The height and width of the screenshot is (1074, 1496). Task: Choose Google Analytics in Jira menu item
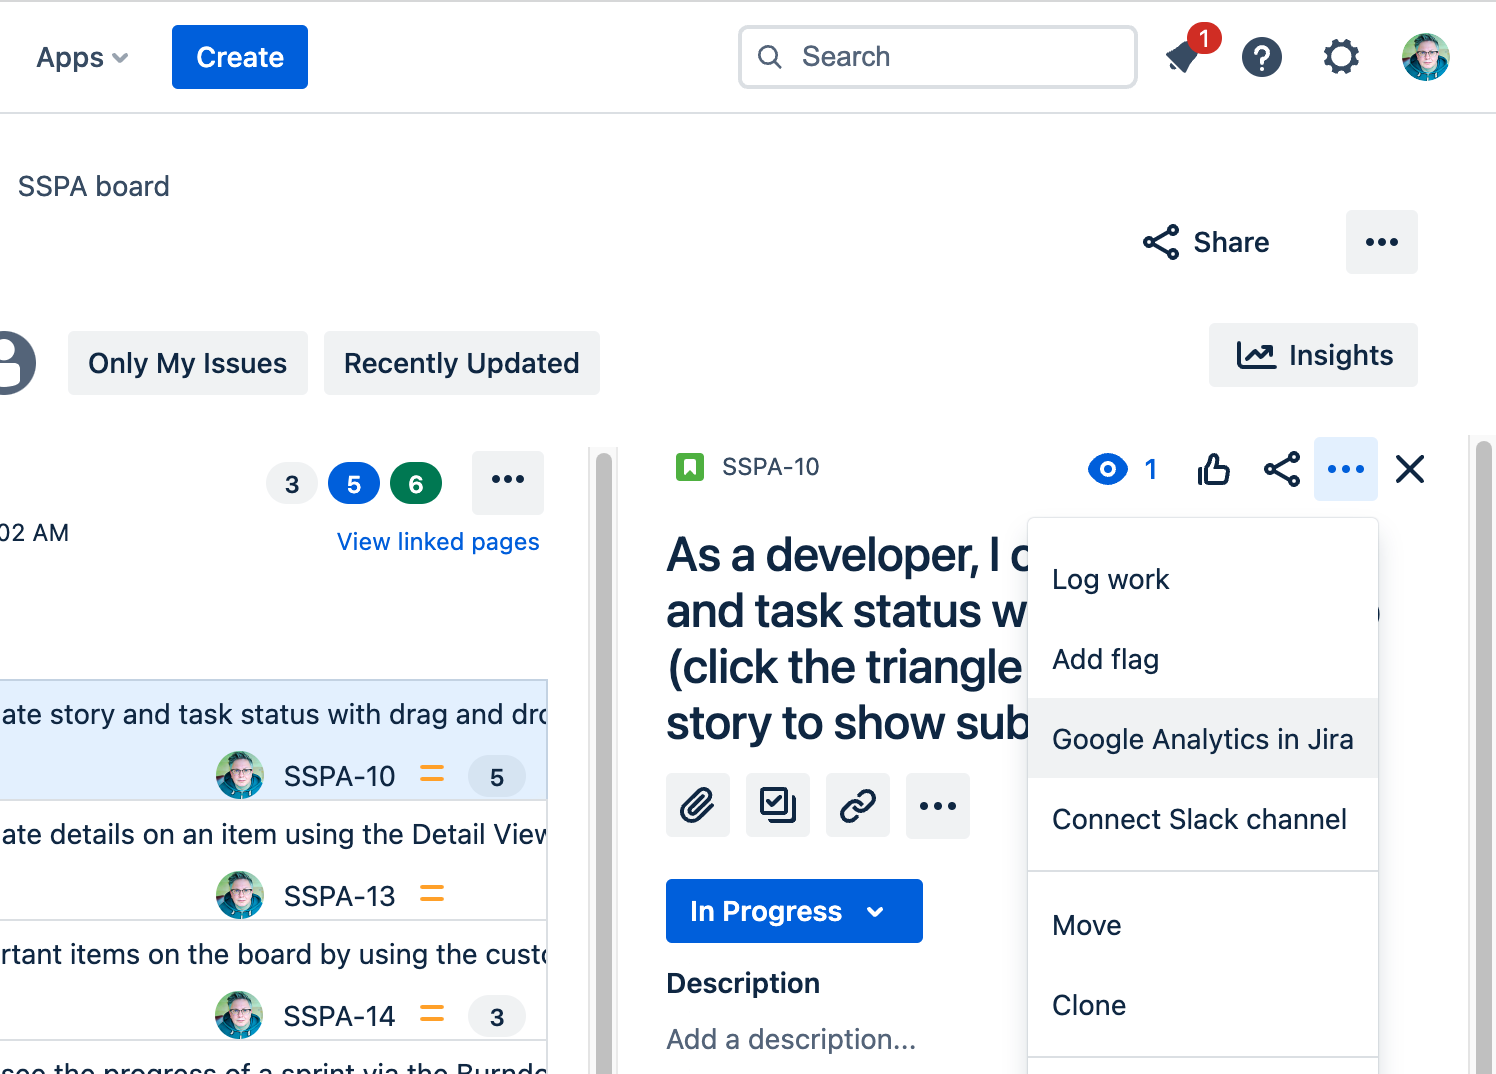(x=1202, y=739)
